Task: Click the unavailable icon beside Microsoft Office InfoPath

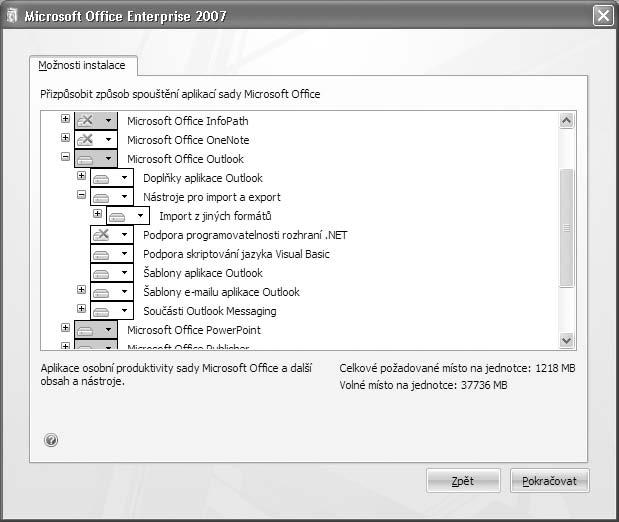Action: [85, 120]
